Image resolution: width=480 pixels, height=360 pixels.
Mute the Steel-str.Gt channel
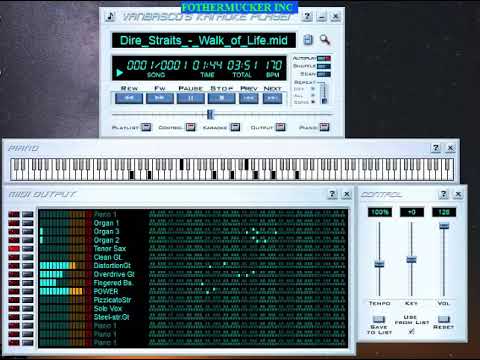click(x=14, y=317)
